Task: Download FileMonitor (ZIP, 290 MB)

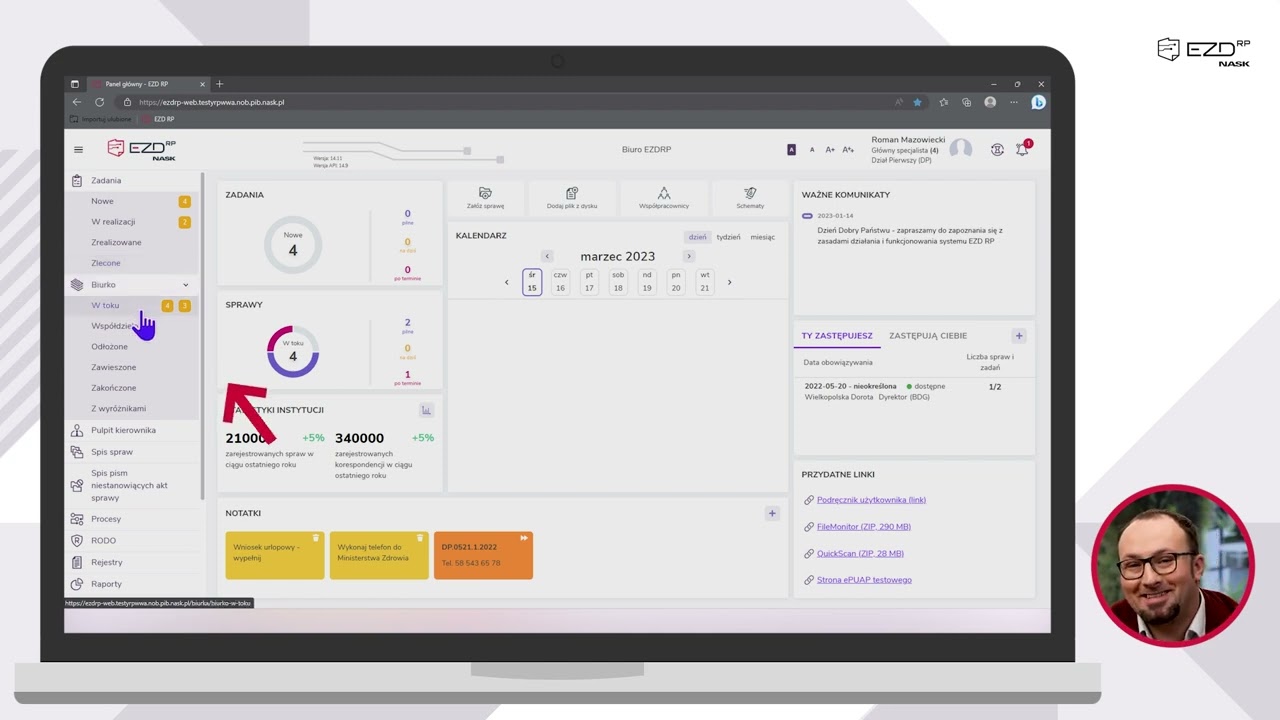Action: [863, 527]
